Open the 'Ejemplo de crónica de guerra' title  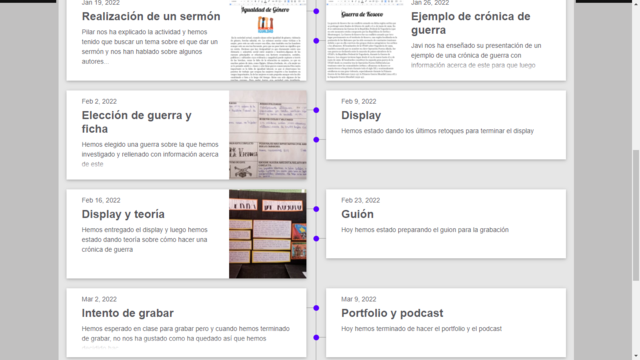pyautogui.click(x=471, y=23)
